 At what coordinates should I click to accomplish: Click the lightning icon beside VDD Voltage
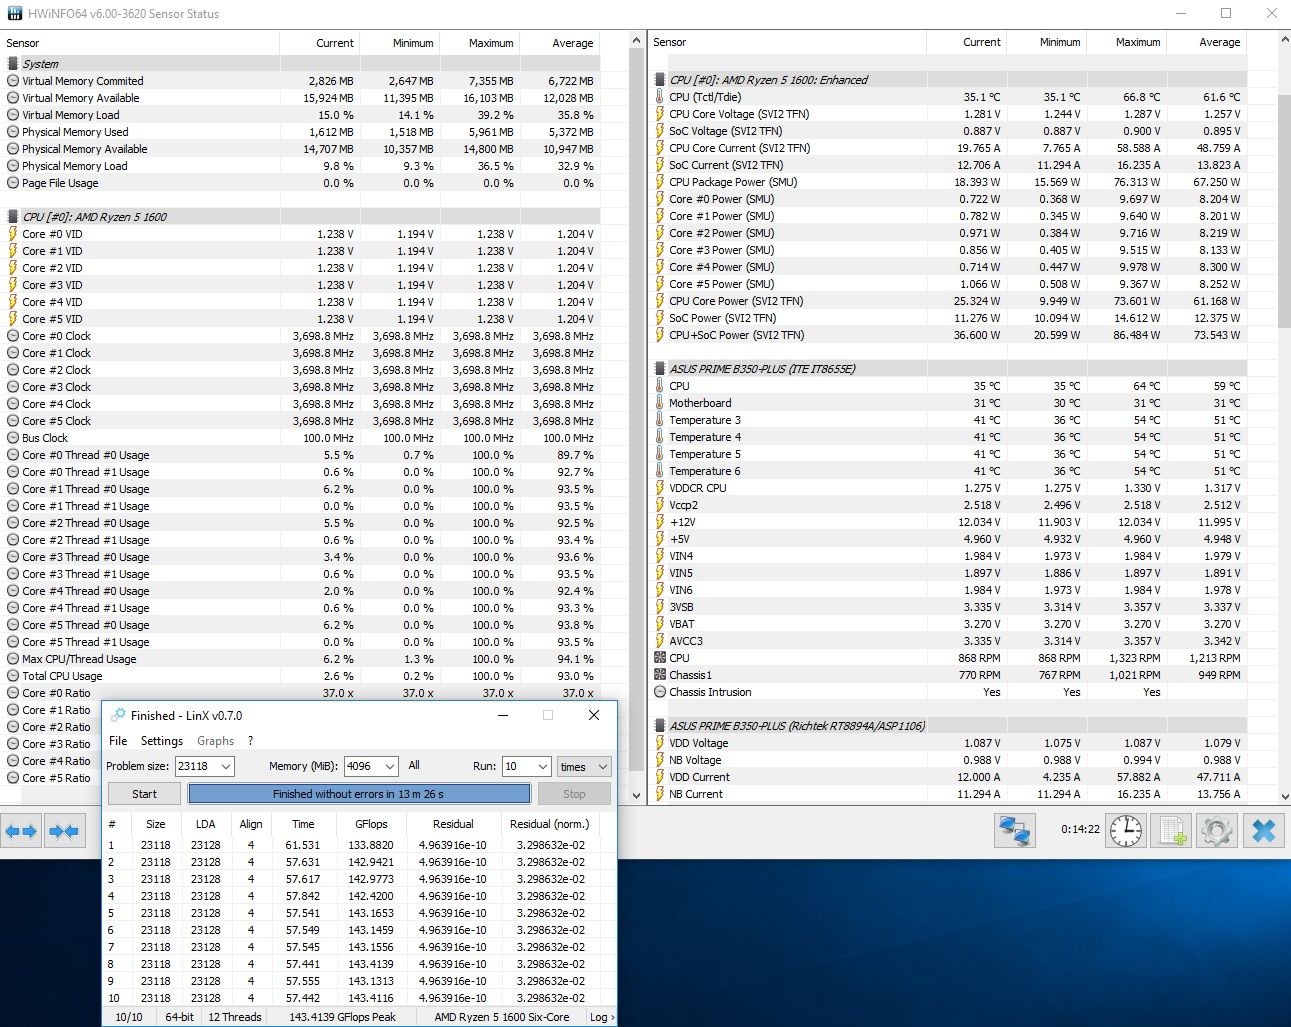[660, 743]
